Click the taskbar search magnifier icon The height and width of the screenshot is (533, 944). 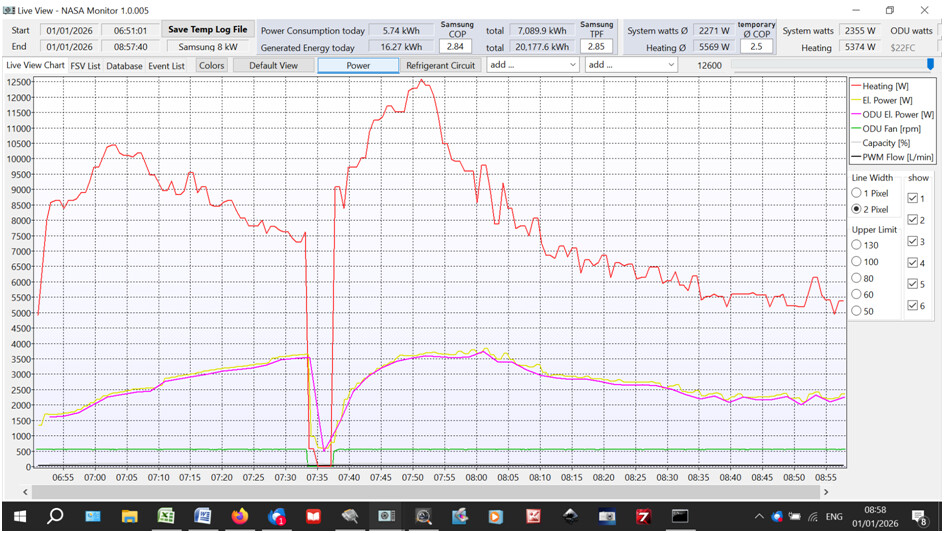[55, 516]
